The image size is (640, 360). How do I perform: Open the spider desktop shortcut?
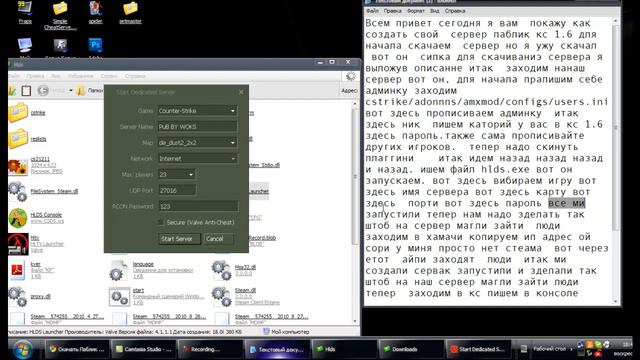coord(96,12)
